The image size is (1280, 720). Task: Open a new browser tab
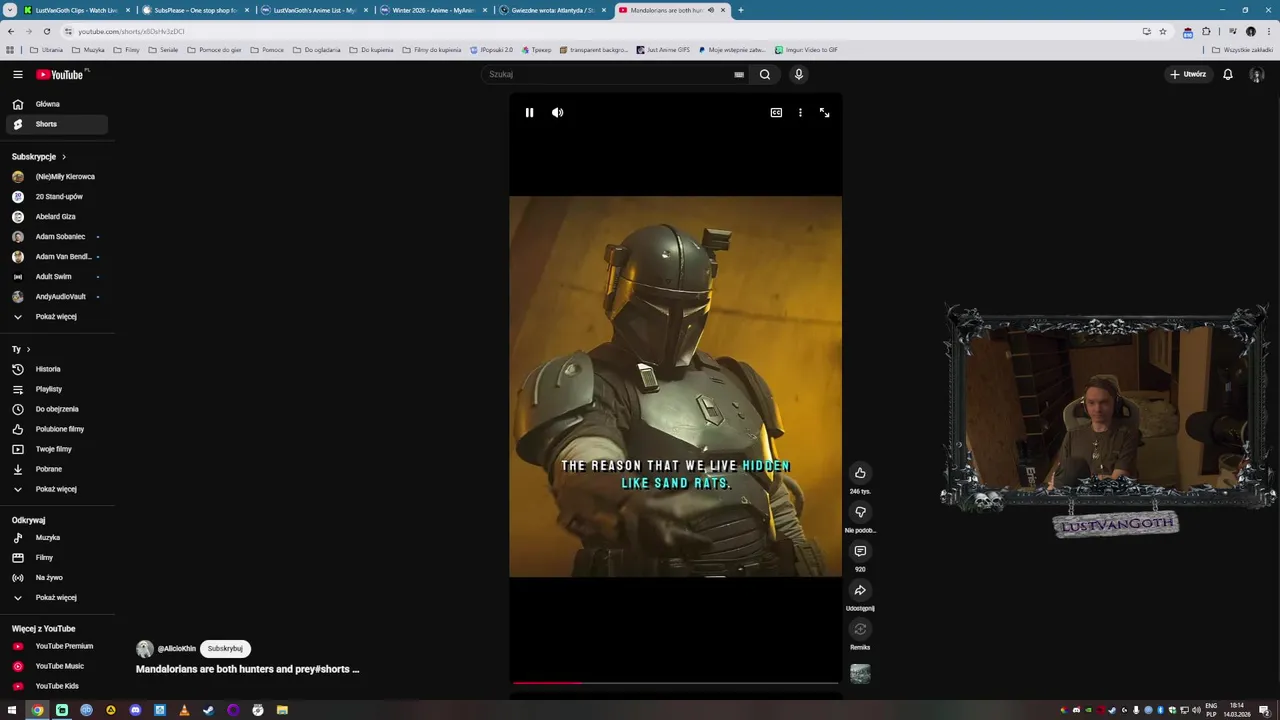click(740, 10)
